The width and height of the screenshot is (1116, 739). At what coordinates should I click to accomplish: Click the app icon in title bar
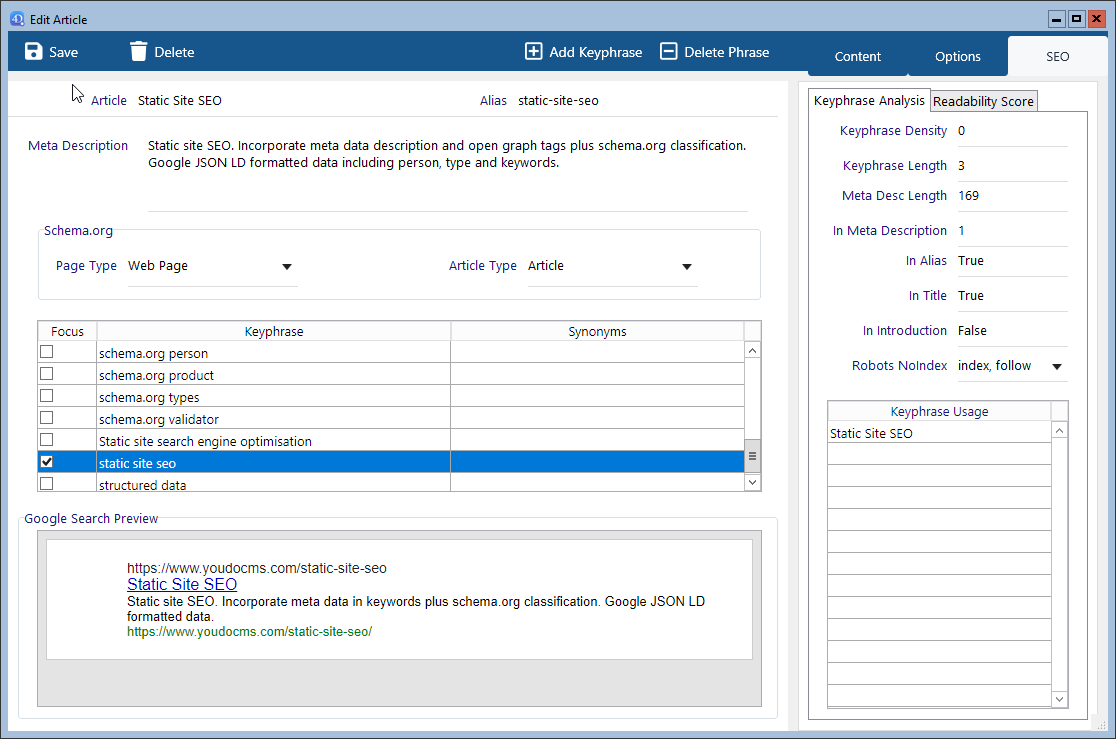(x=17, y=19)
